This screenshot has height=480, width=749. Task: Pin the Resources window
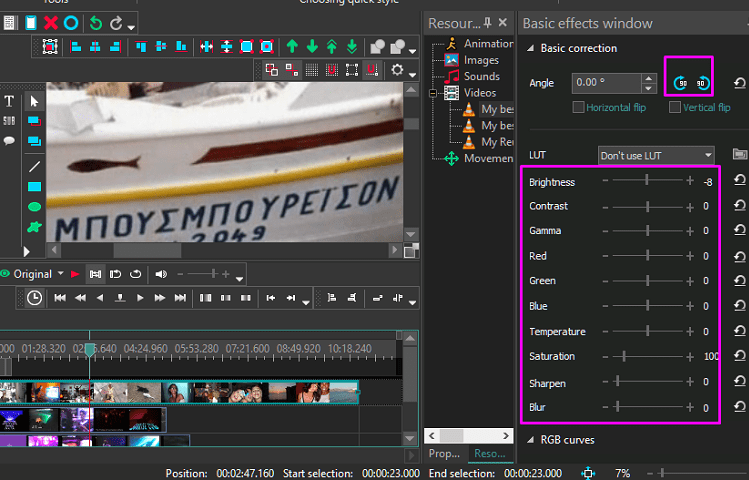pyautogui.click(x=487, y=22)
